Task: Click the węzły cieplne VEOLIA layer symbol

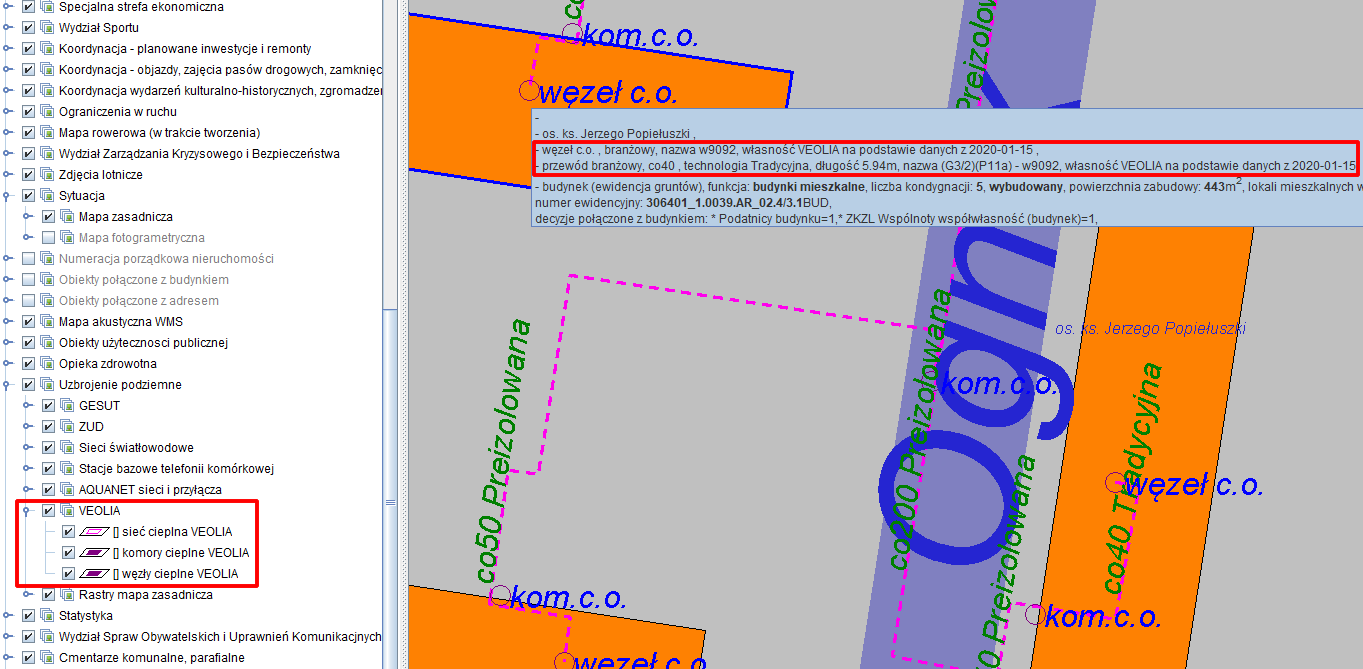Action: (94, 574)
